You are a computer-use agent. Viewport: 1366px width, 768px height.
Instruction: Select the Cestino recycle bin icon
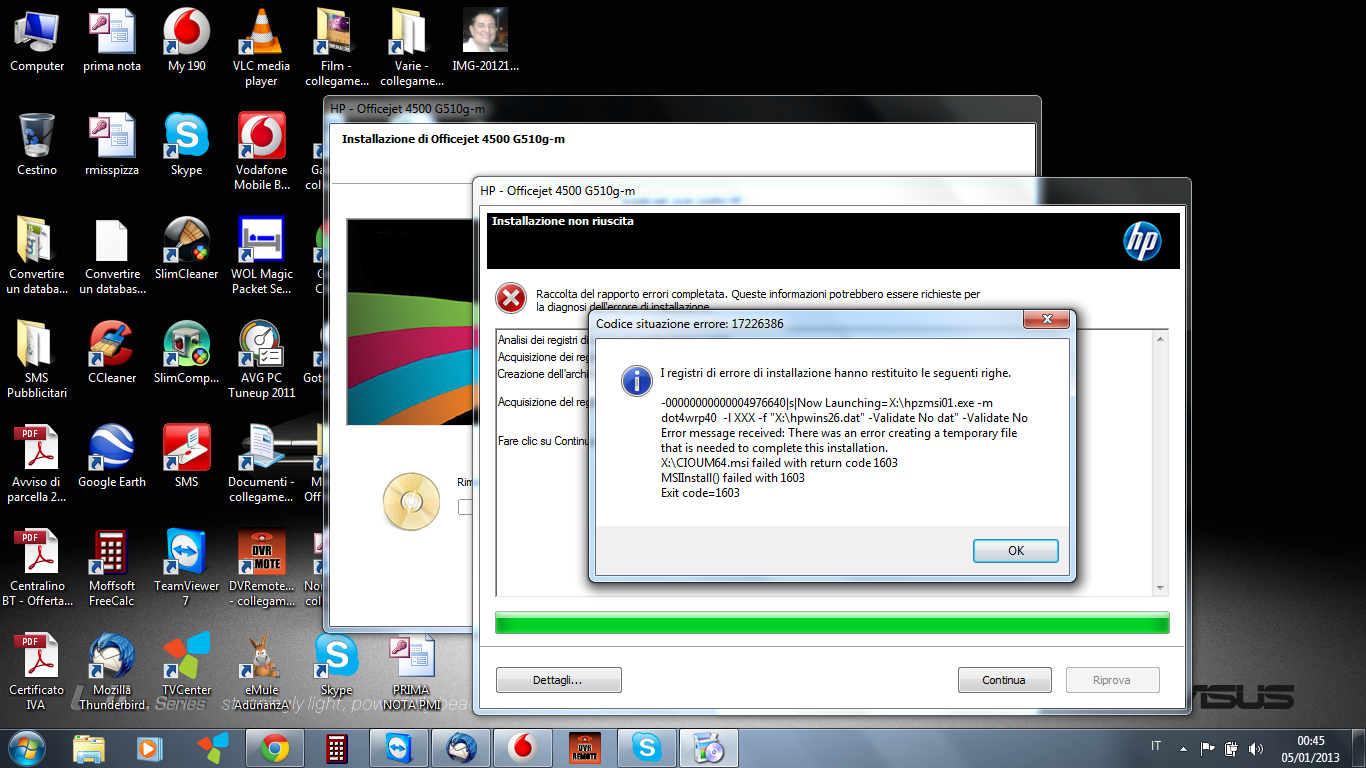point(37,145)
